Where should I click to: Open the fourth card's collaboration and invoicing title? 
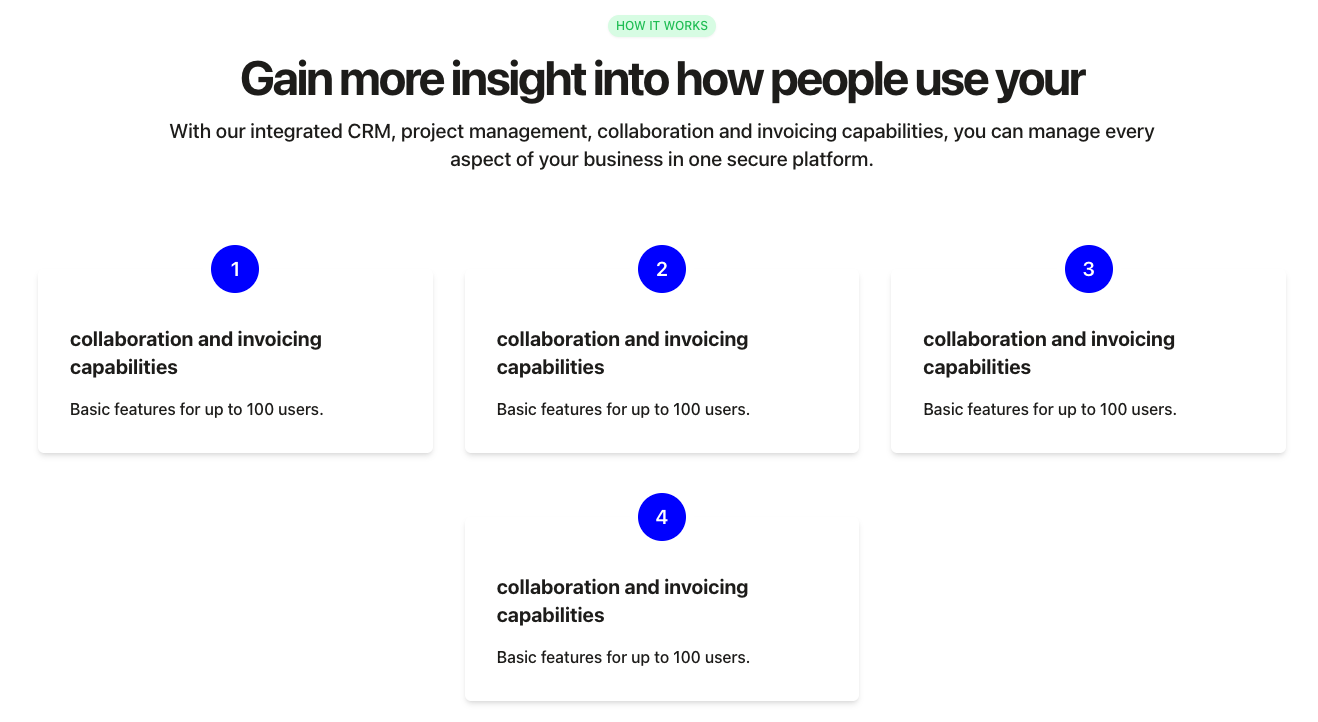click(622, 601)
